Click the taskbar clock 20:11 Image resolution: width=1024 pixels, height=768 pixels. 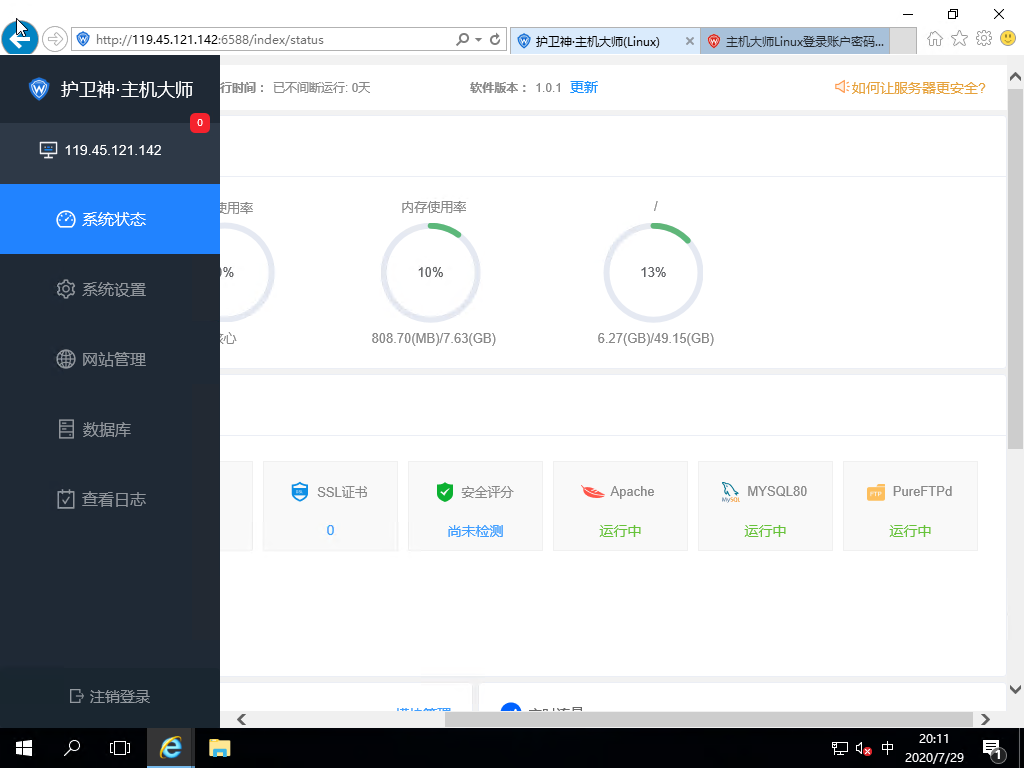[934, 739]
